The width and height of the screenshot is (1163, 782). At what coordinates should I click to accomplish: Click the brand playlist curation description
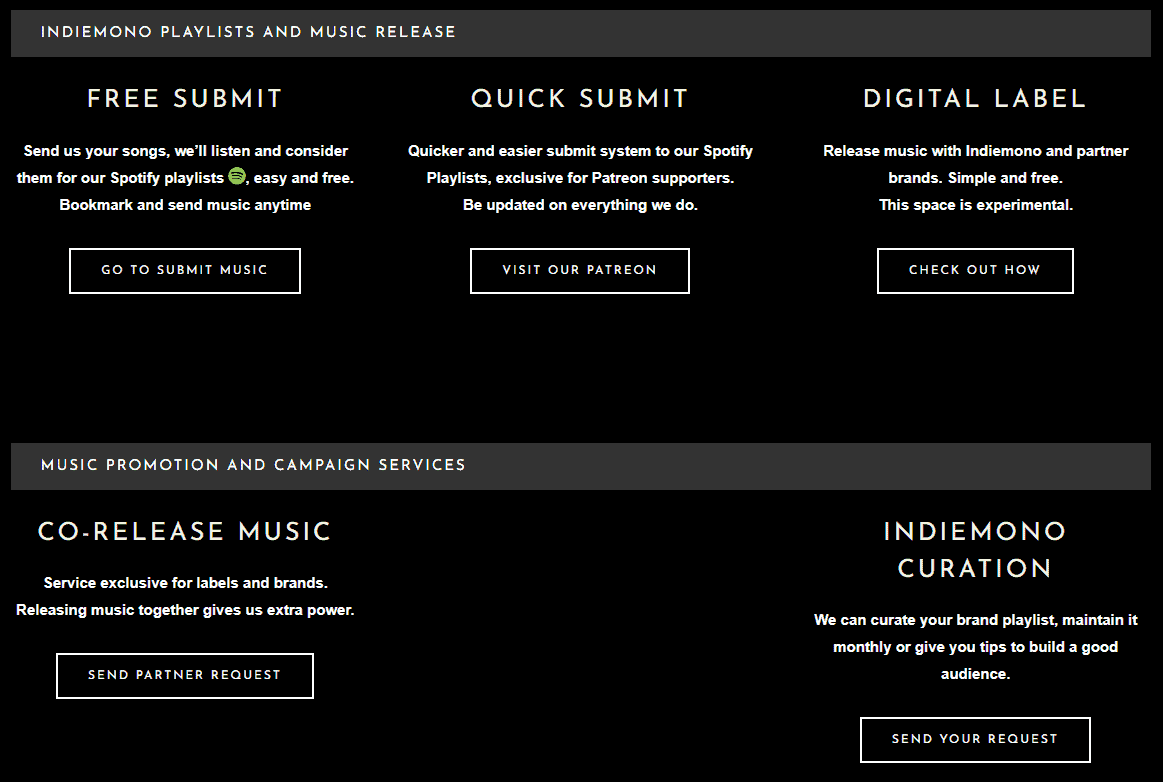pos(975,647)
